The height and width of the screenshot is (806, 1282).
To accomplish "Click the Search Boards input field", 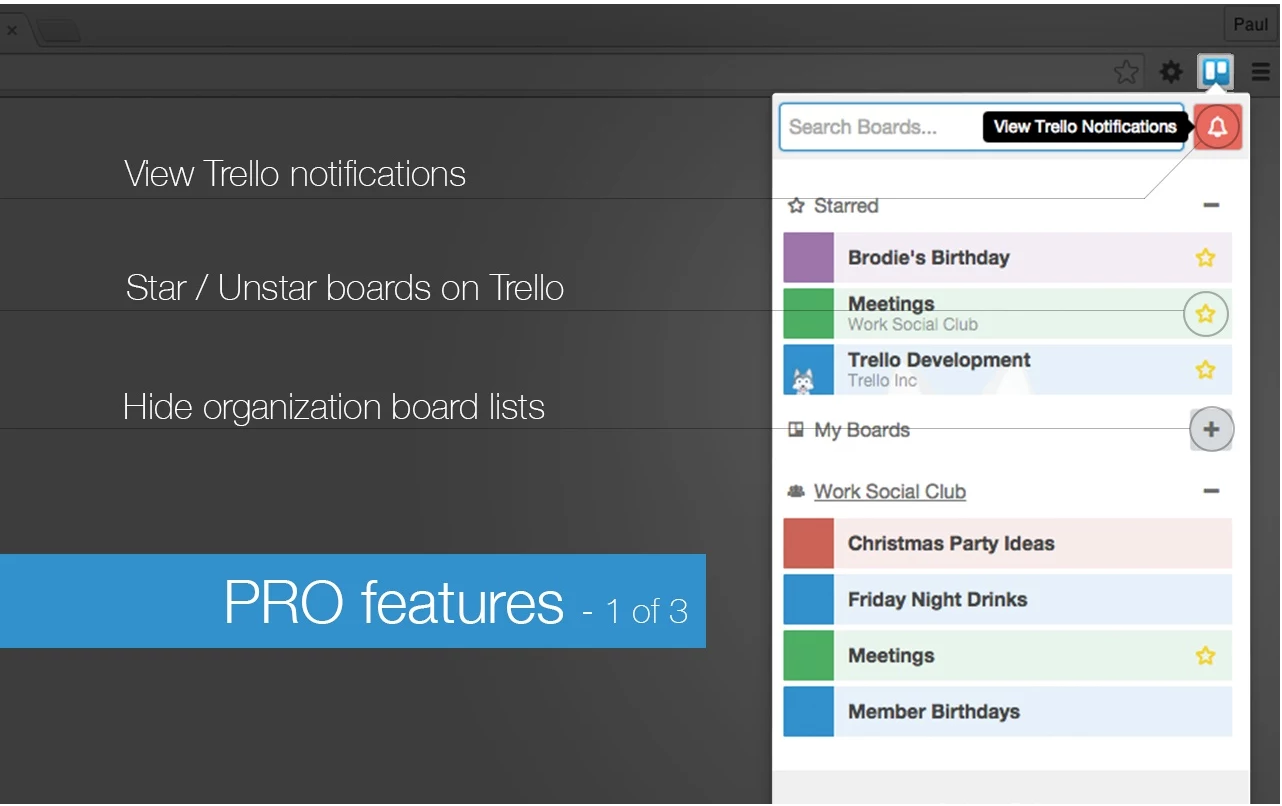I will click(880, 127).
